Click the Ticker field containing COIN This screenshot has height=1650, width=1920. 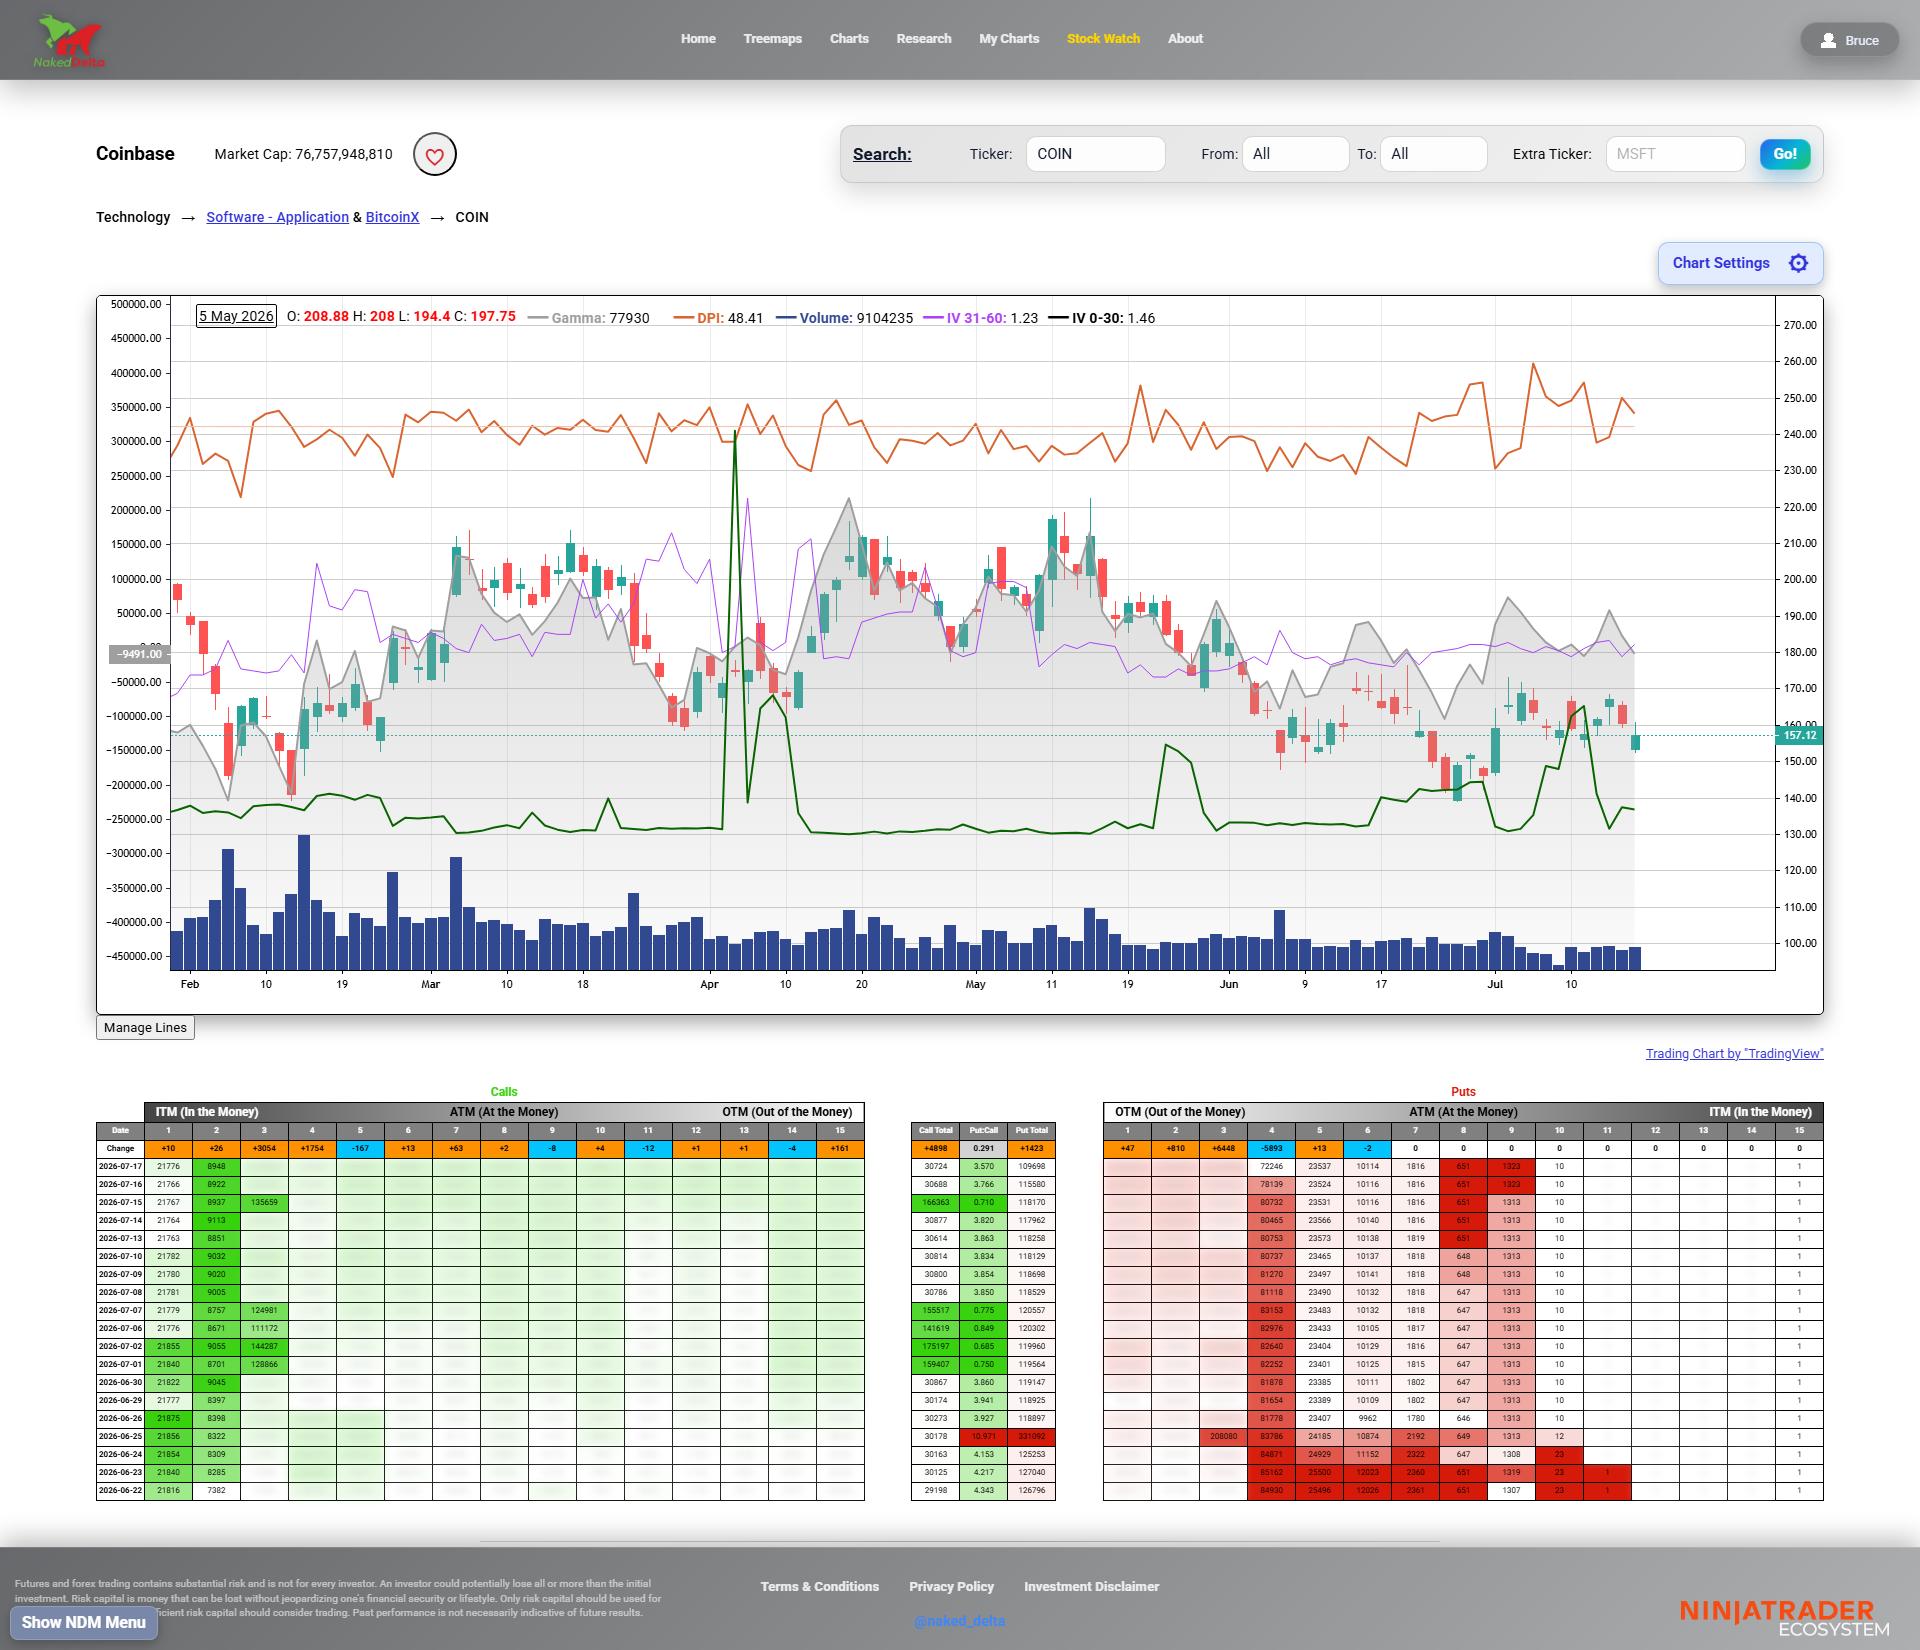(x=1095, y=154)
